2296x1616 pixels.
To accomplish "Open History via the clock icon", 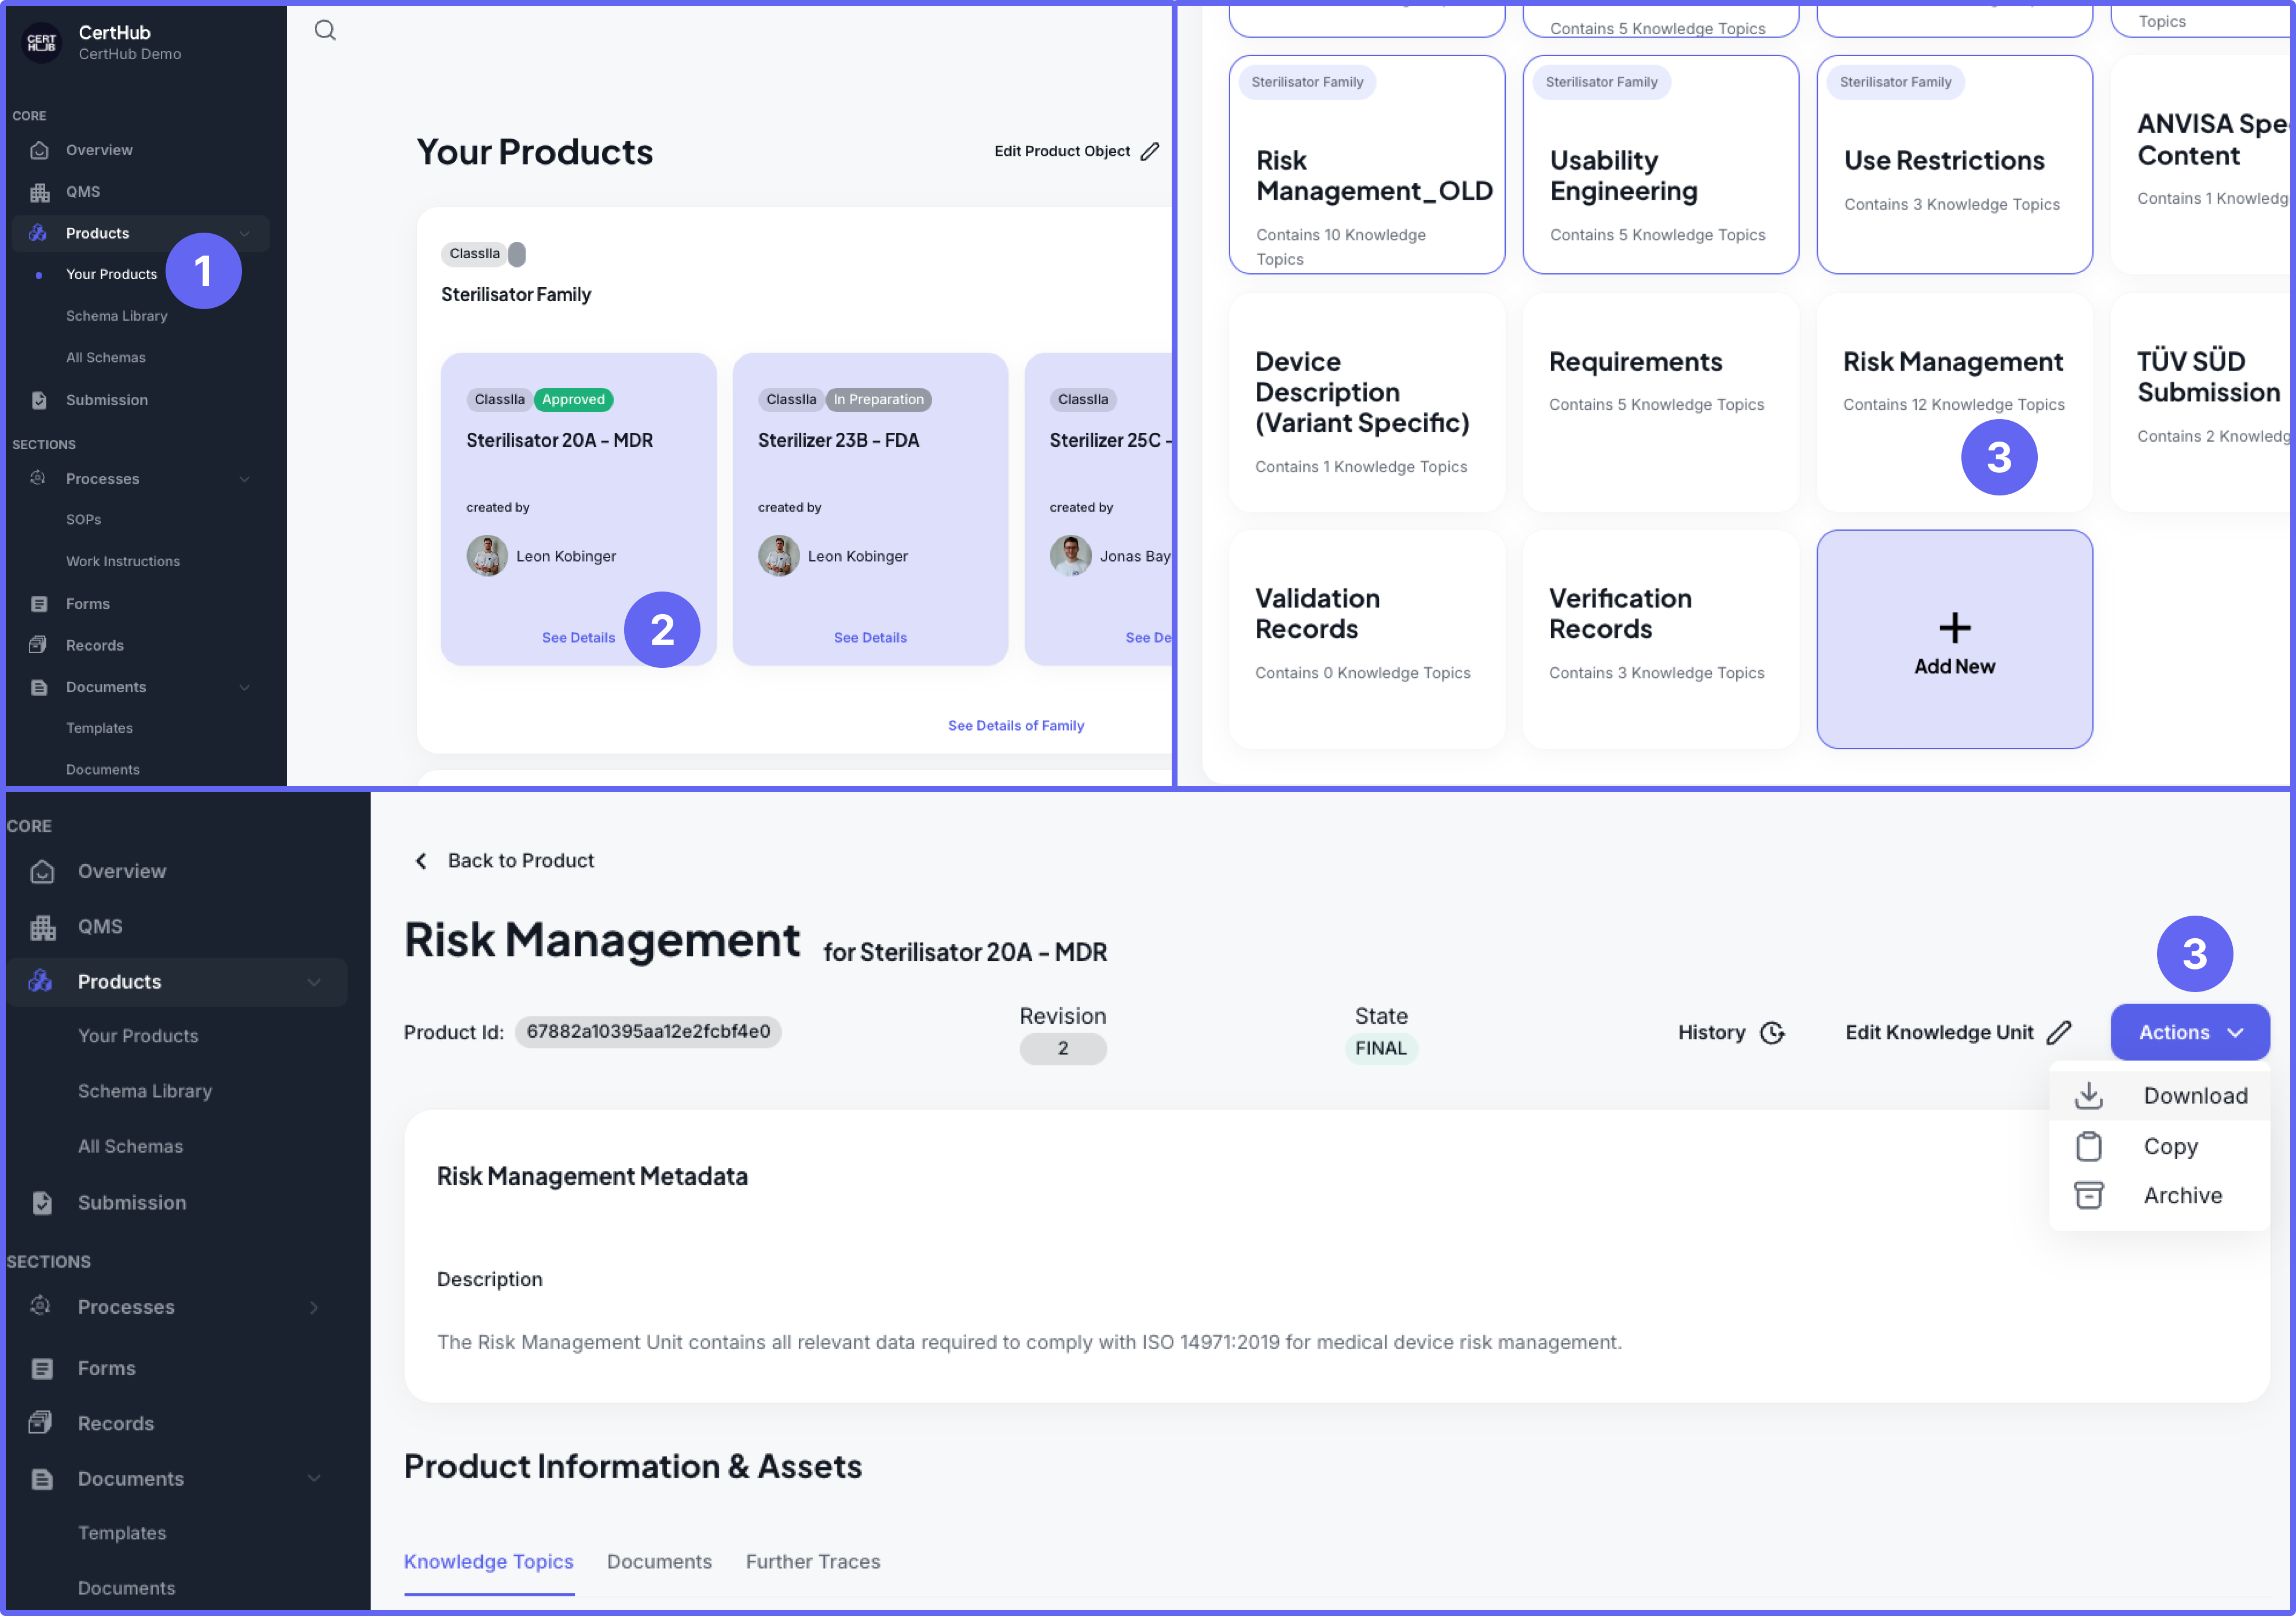I will (x=1772, y=1032).
